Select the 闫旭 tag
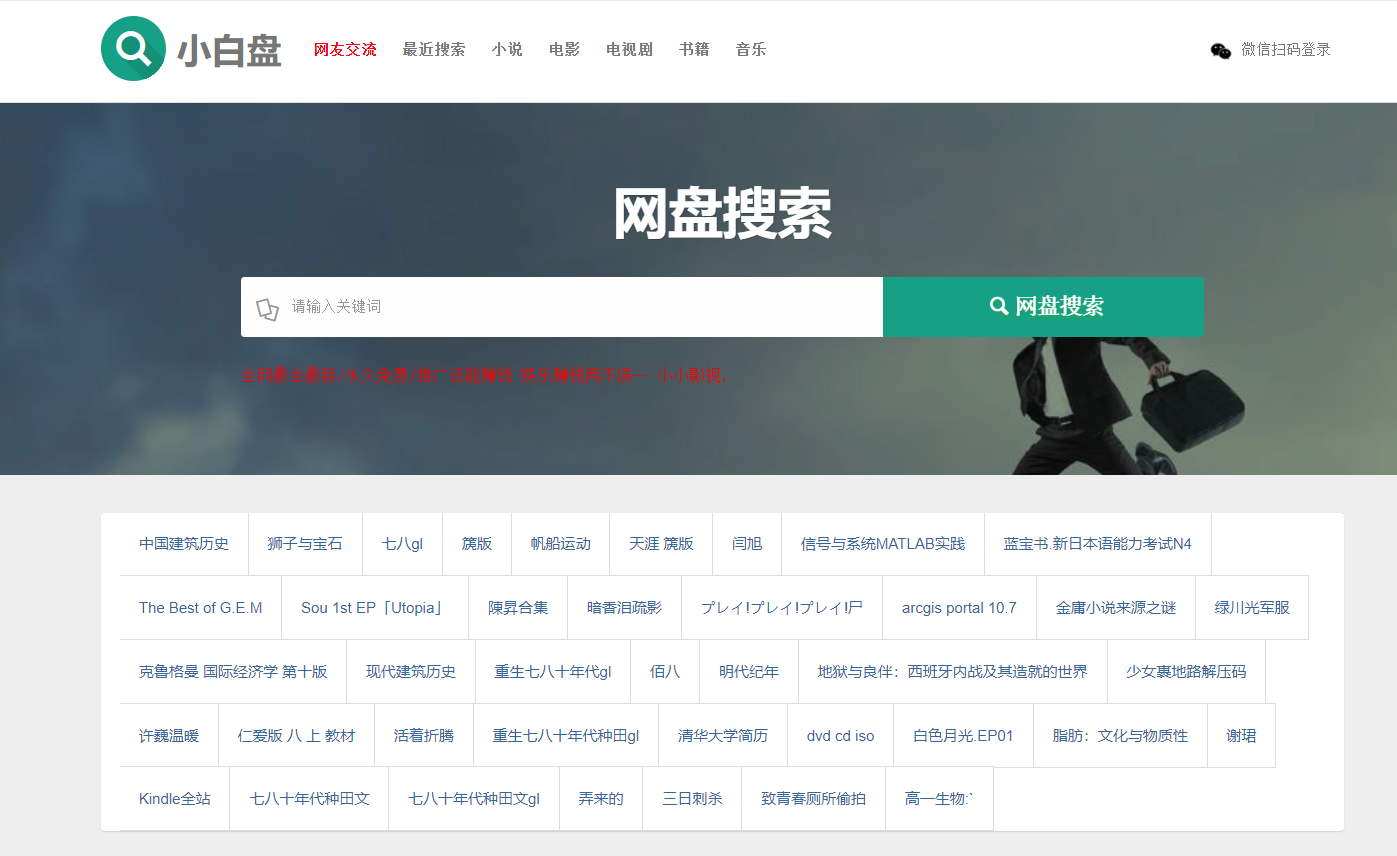This screenshot has width=1397, height=856. tap(747, 544)
